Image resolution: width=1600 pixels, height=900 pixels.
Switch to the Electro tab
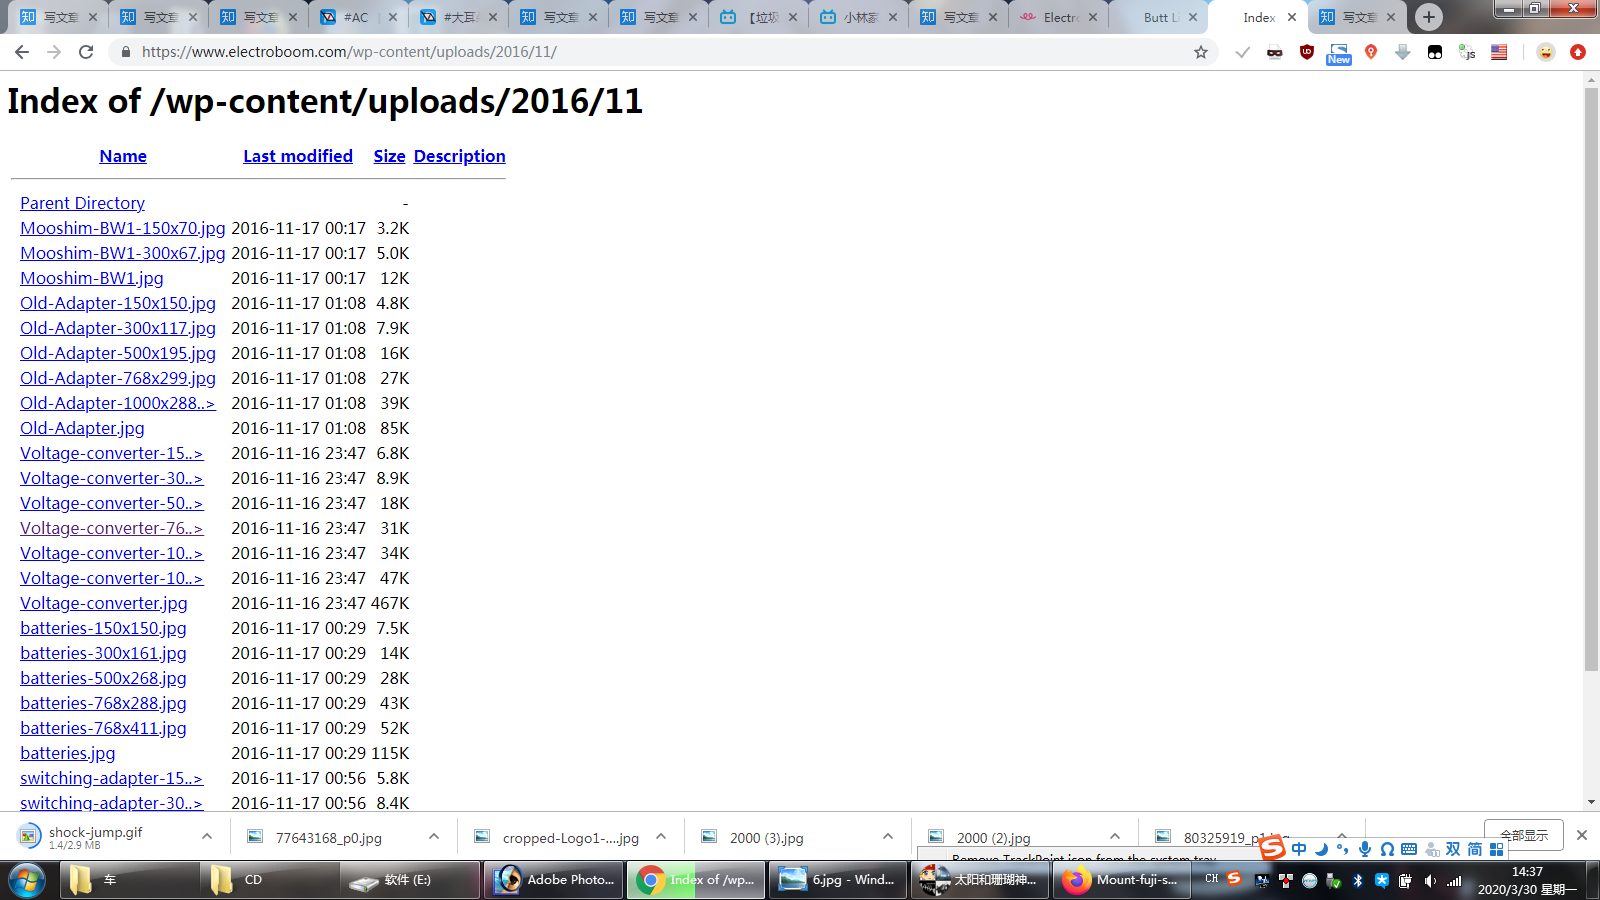(1058, 17)
